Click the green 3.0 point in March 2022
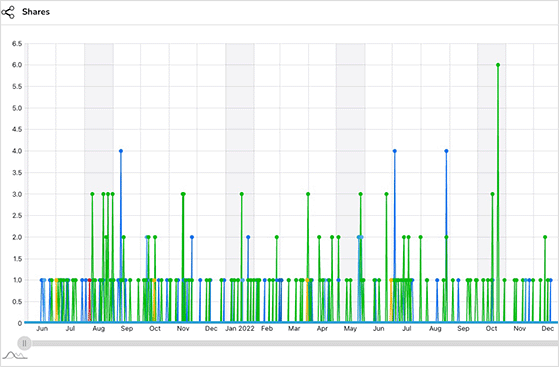Viewport: 559px width, 367px height. (x=308, y=194)
